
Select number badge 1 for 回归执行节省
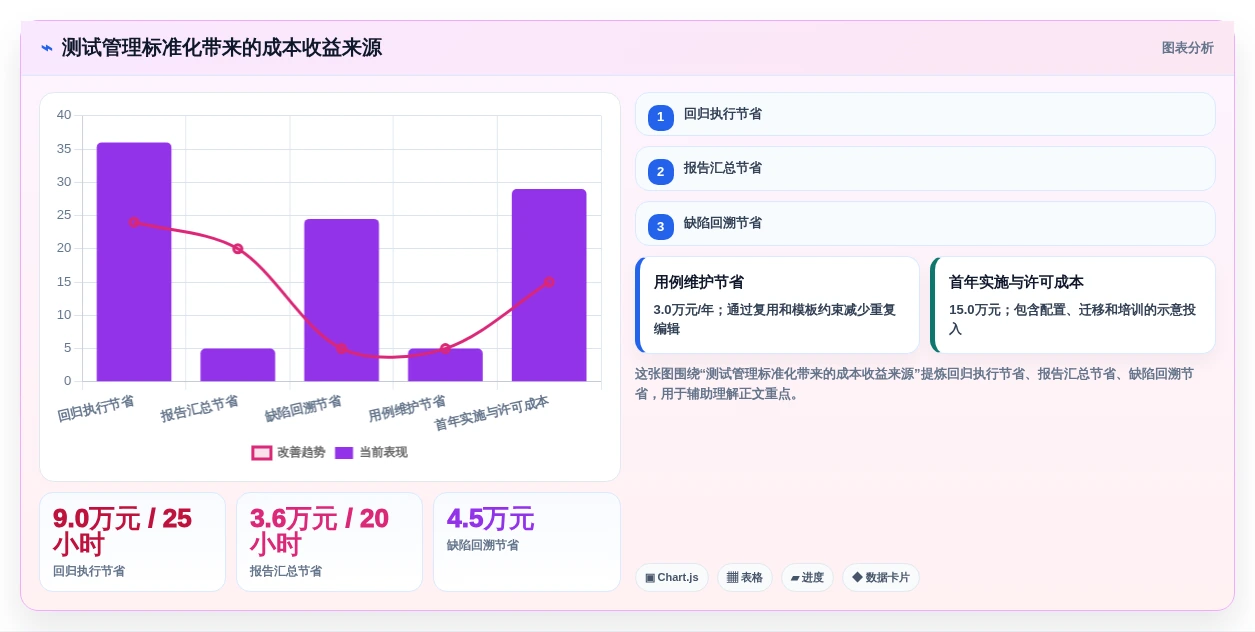(x=661, y=117)
